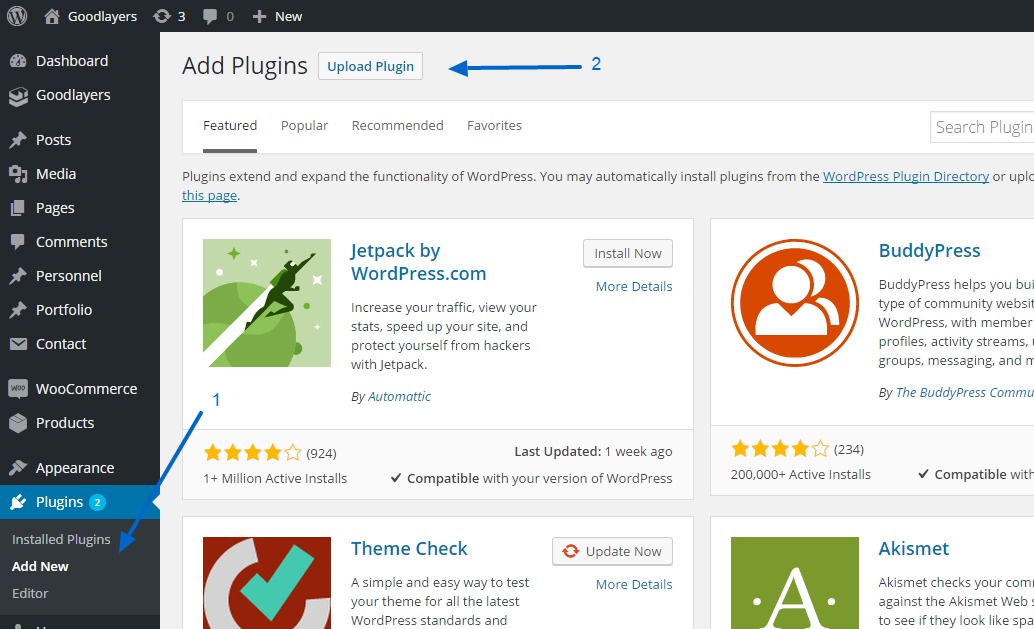Open the Appearance paintbrush icon
Image resolution: width=1034 pixels, height=629 pixels.
tap(17, 468)
